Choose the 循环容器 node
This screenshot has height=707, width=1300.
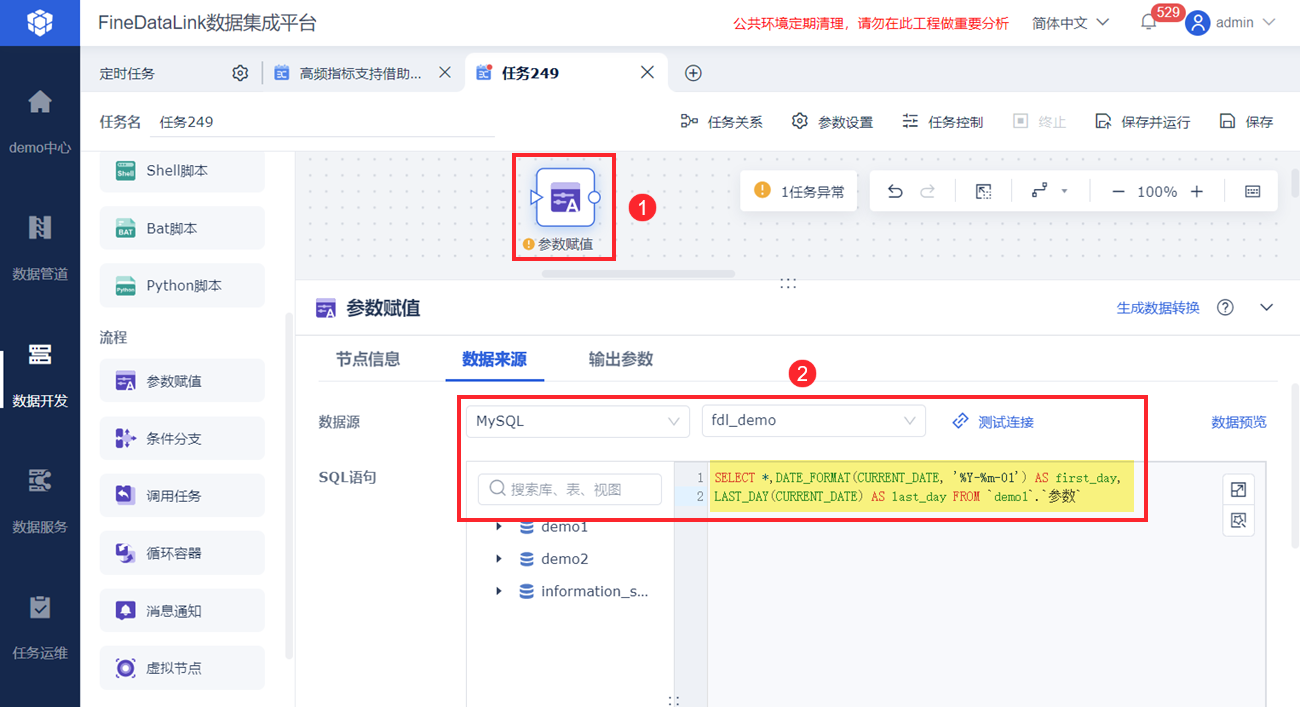coord(182,552)
